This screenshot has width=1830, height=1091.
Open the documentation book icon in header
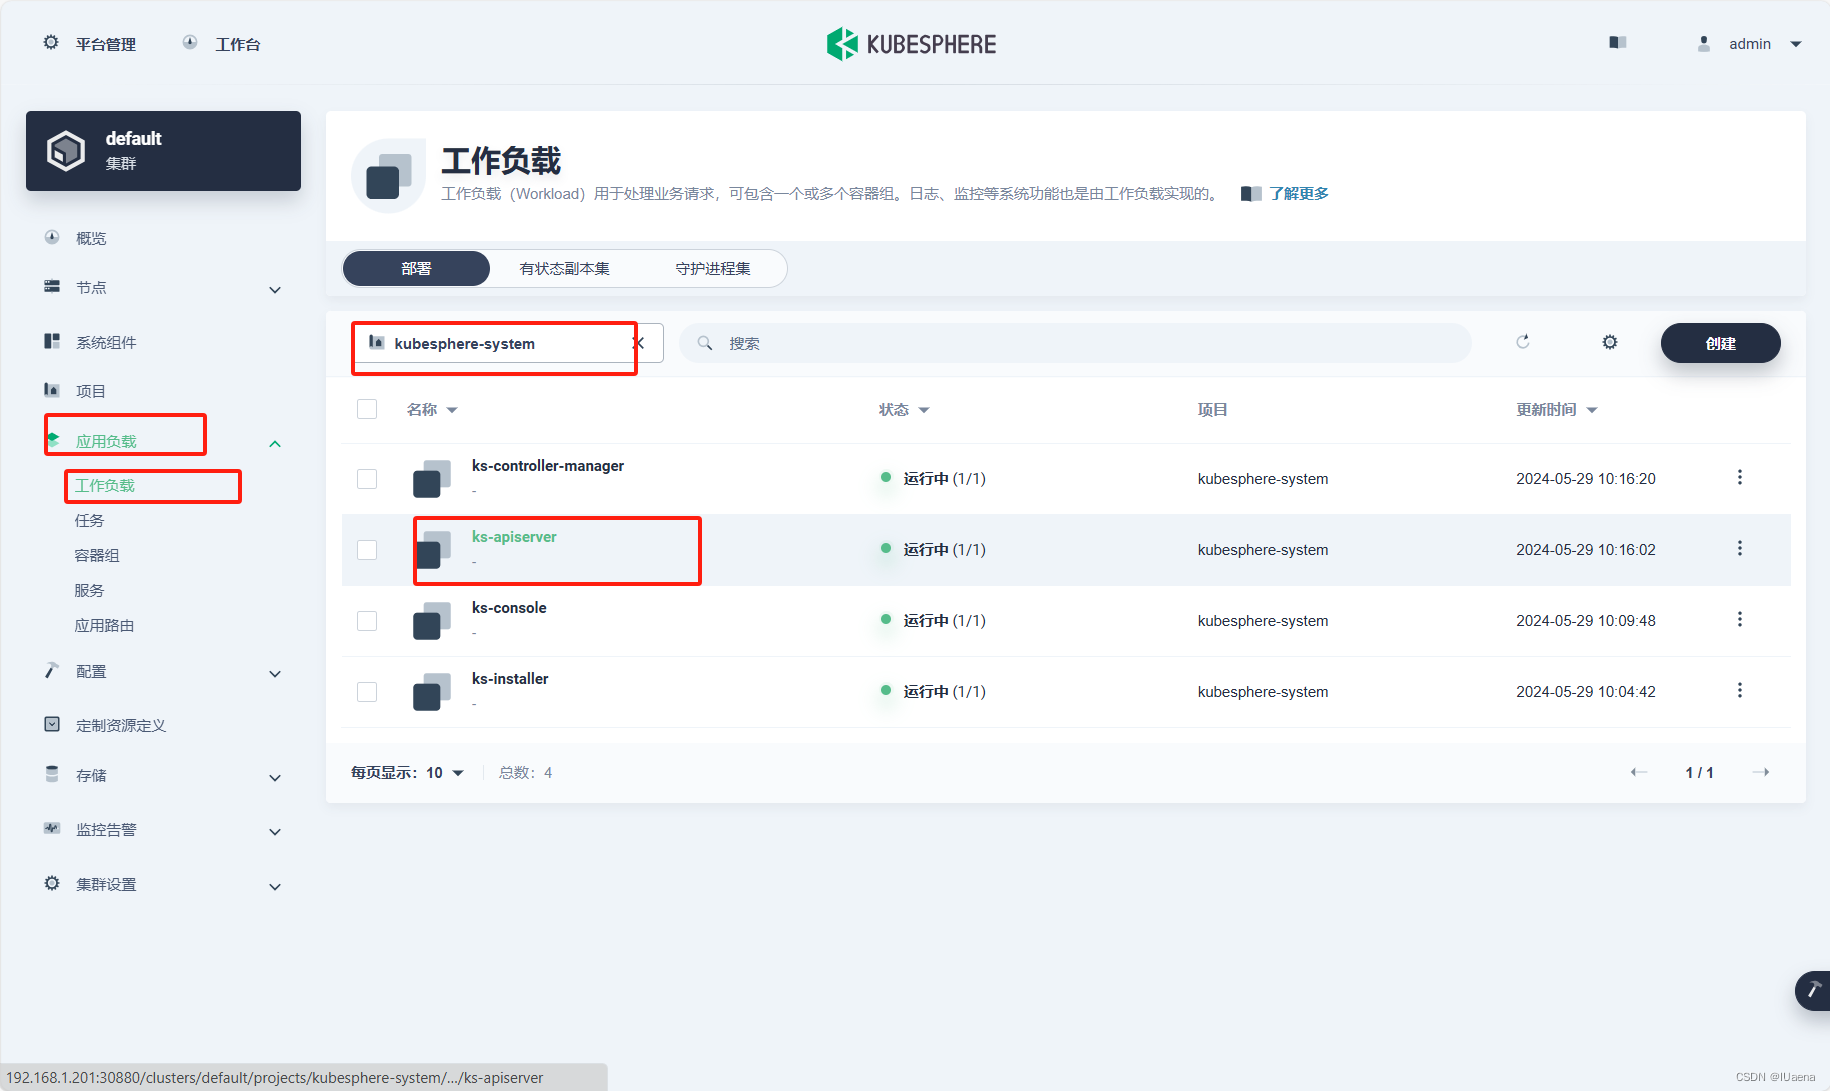point(1618,43)
